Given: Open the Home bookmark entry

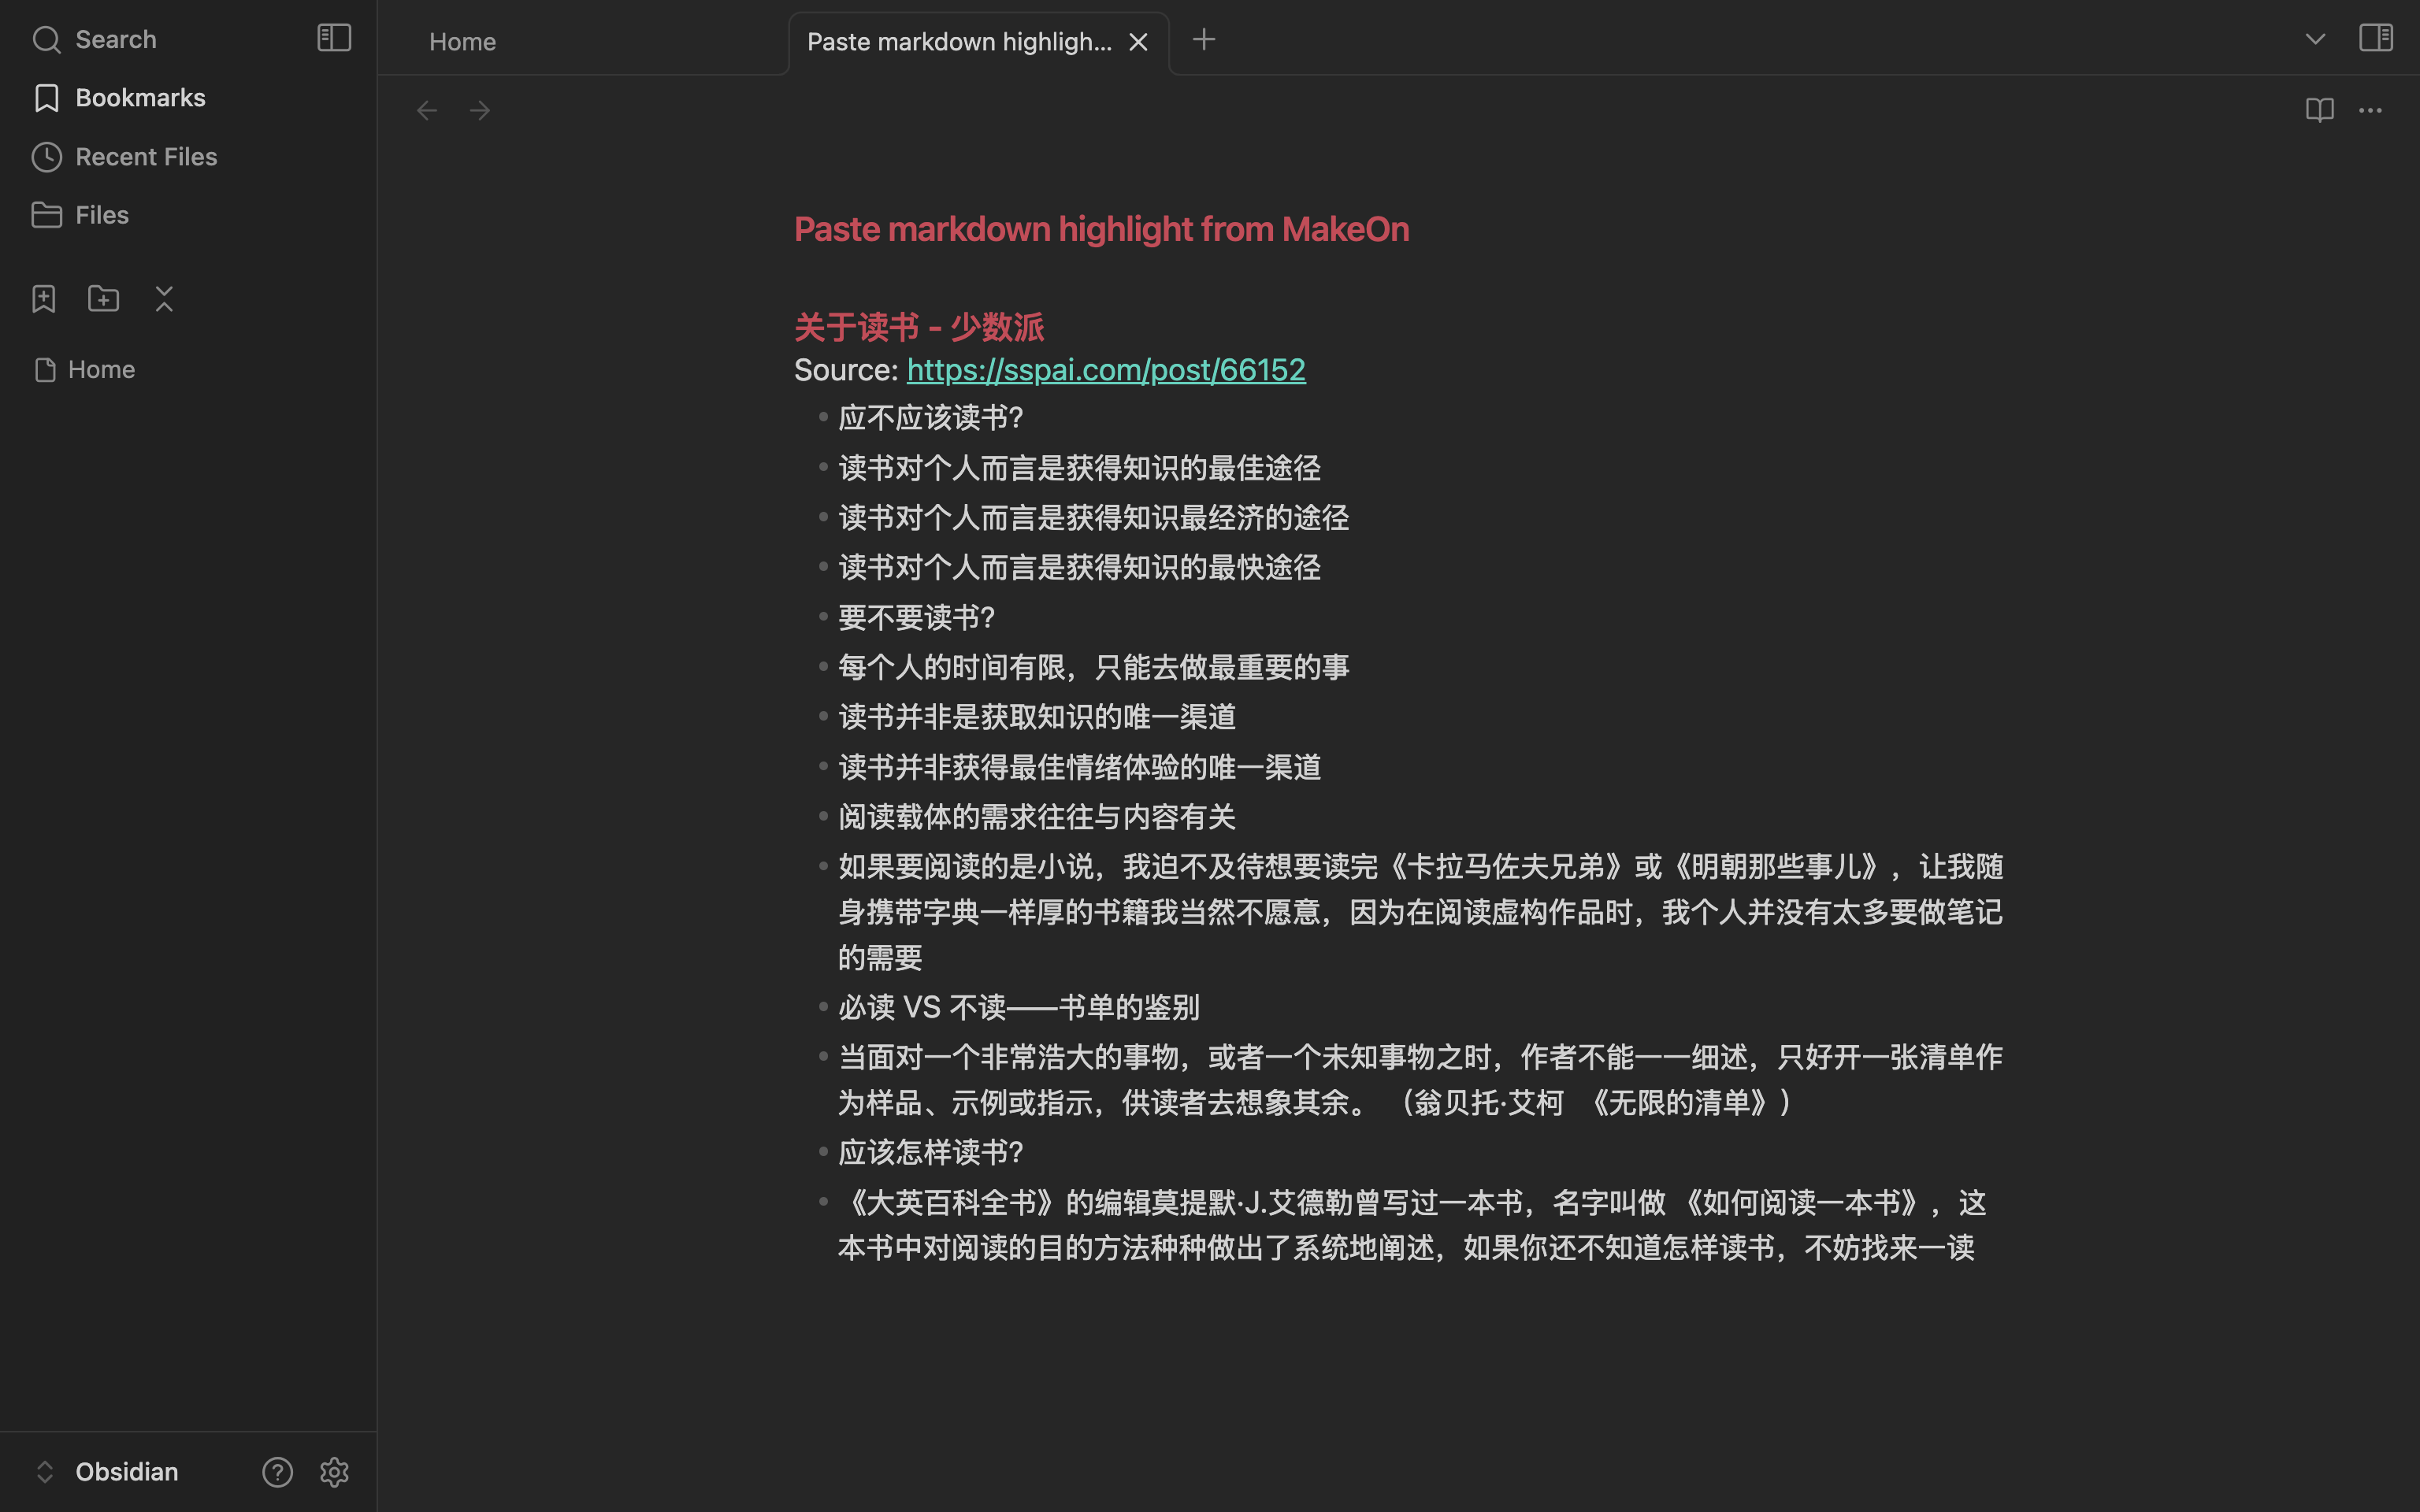Looking at the screenshot, I should coord(101,370).
